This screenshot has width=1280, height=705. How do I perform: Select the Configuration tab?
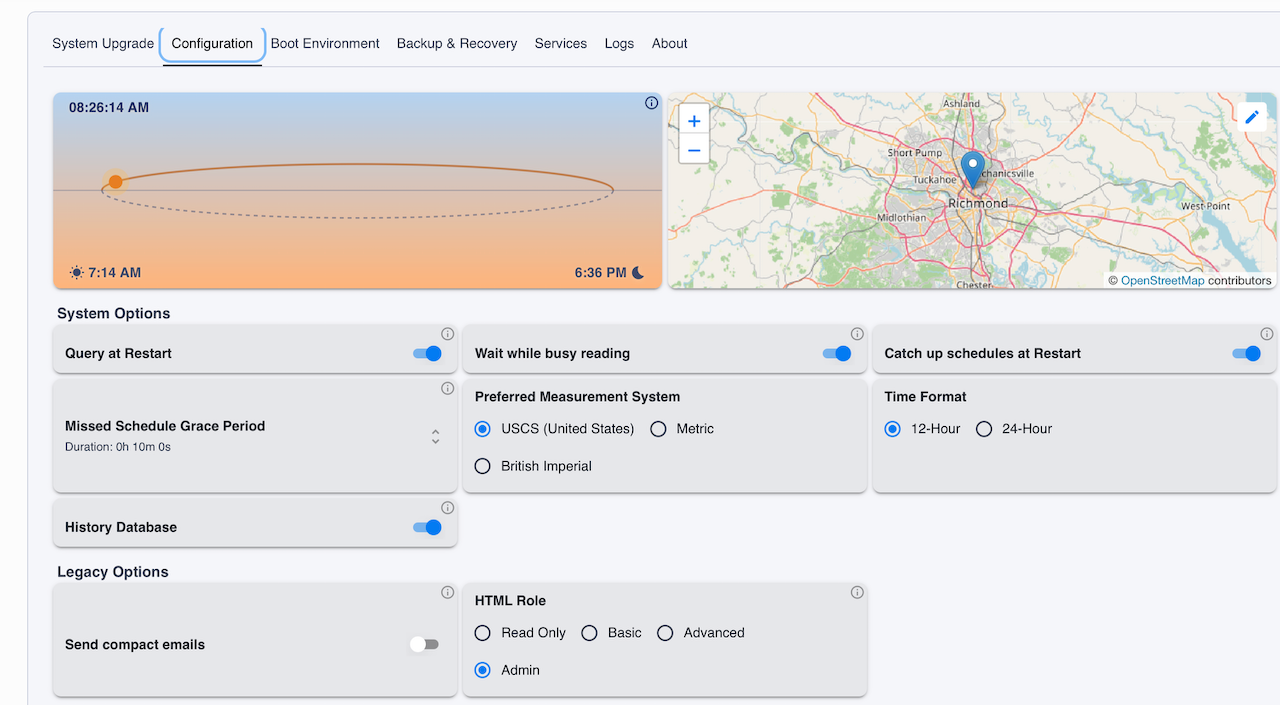point(212,44)
